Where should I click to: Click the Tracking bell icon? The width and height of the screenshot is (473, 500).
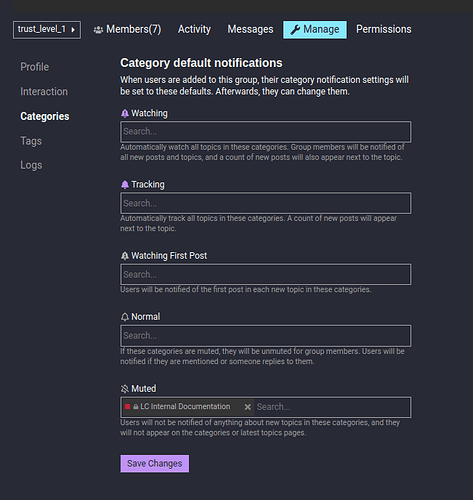point(125,185)
